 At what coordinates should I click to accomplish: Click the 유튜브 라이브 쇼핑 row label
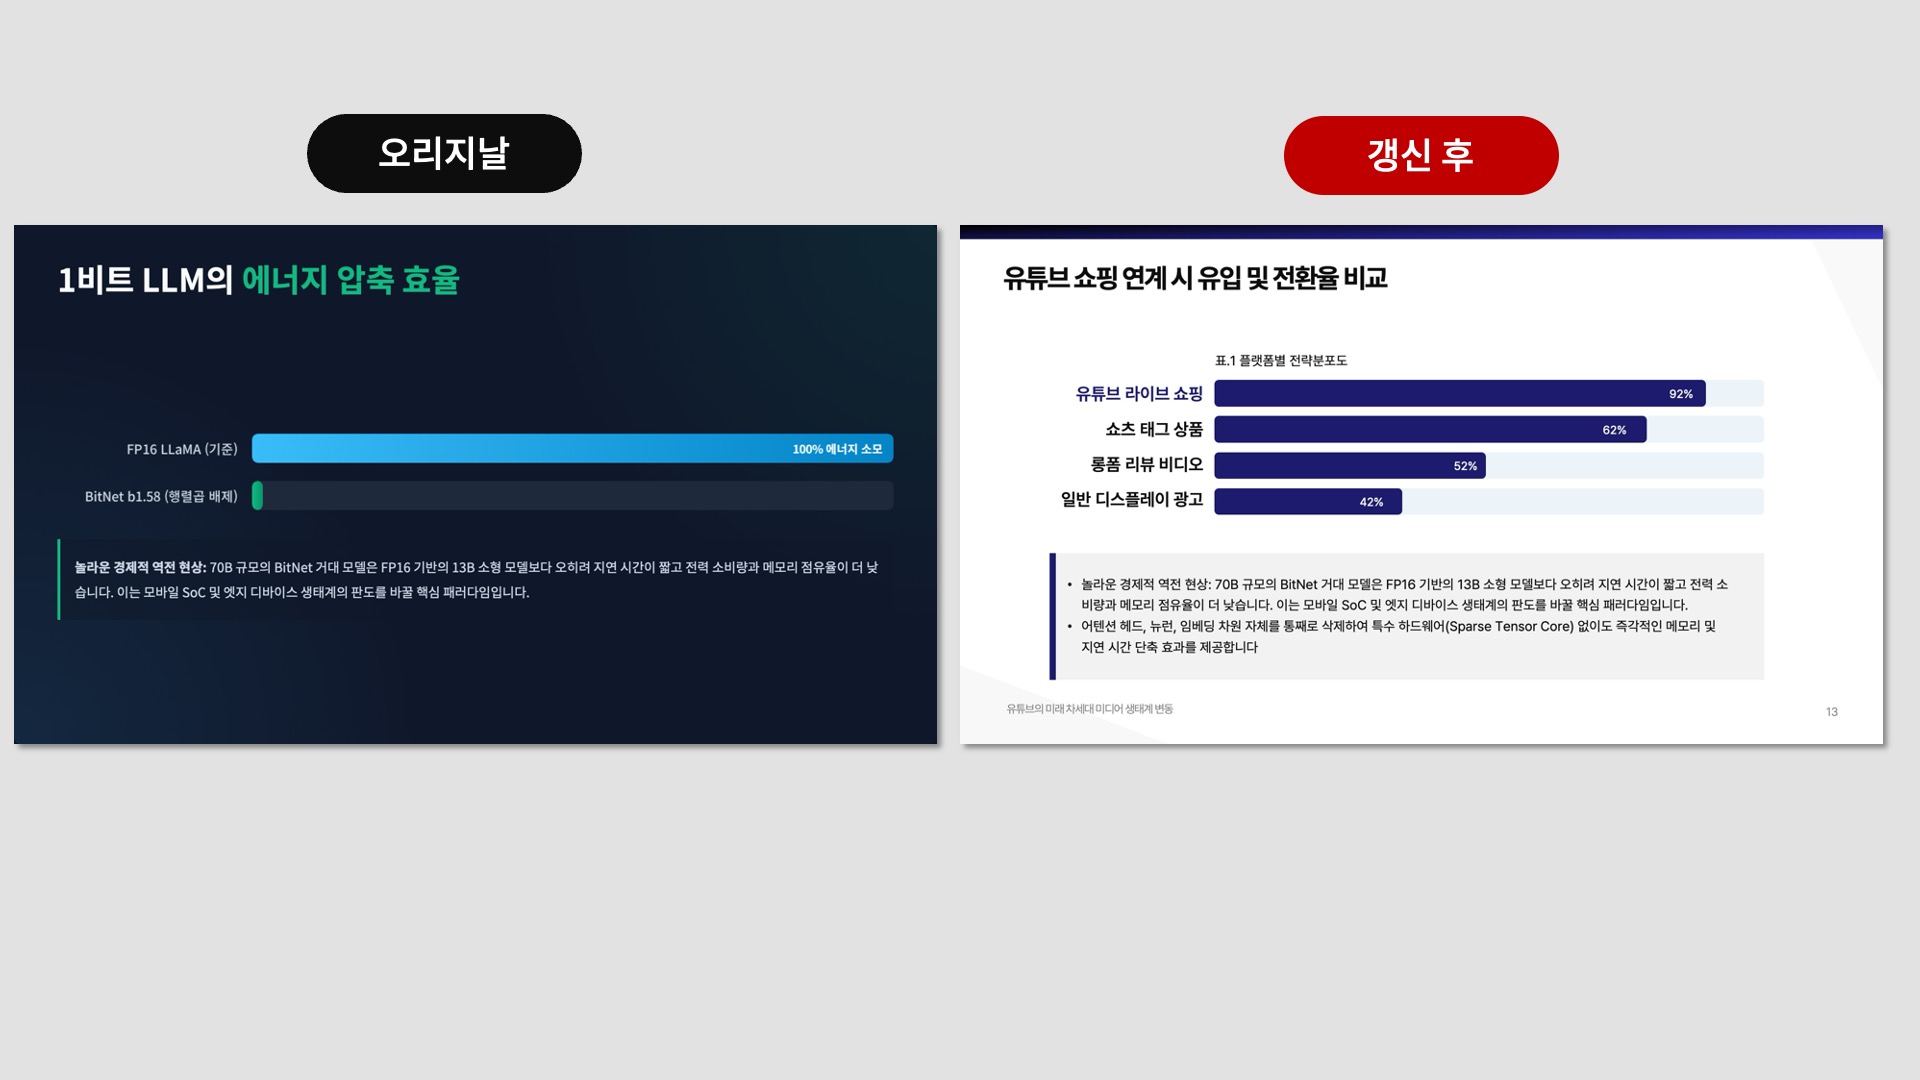[1139, 394]
